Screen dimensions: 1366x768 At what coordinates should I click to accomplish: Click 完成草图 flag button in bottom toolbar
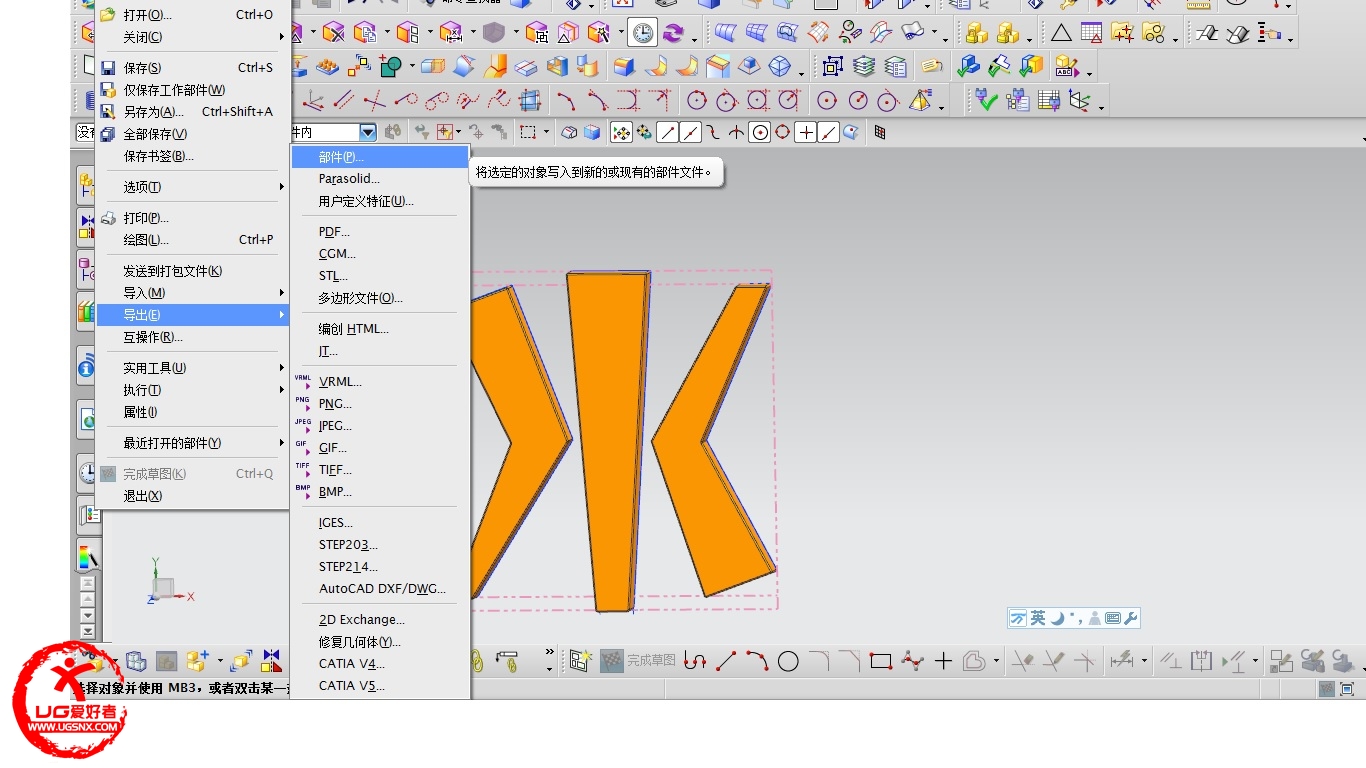[638, 660]
